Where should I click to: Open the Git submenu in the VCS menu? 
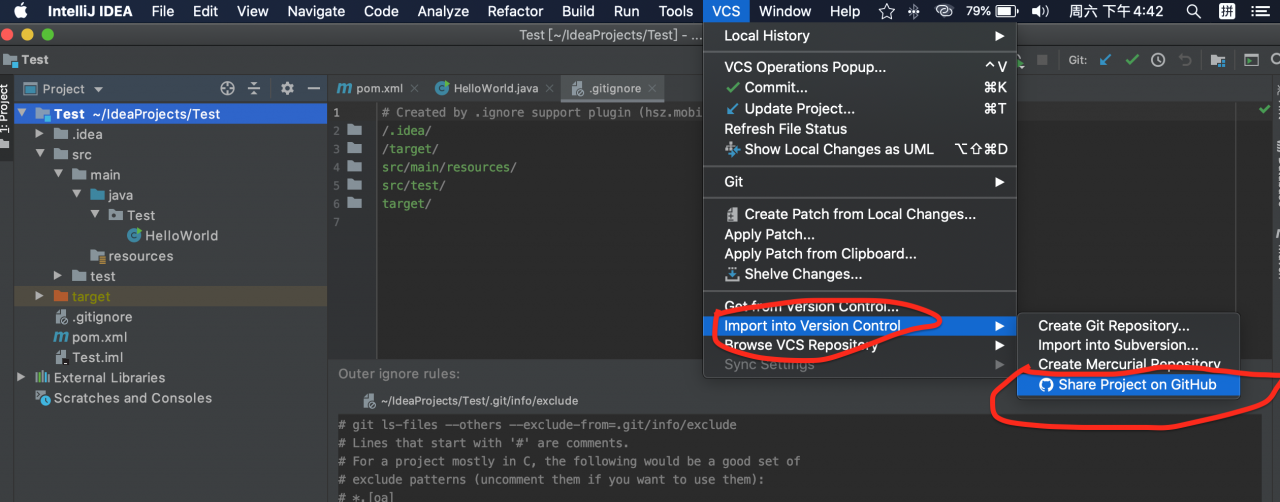click(860, 182)
